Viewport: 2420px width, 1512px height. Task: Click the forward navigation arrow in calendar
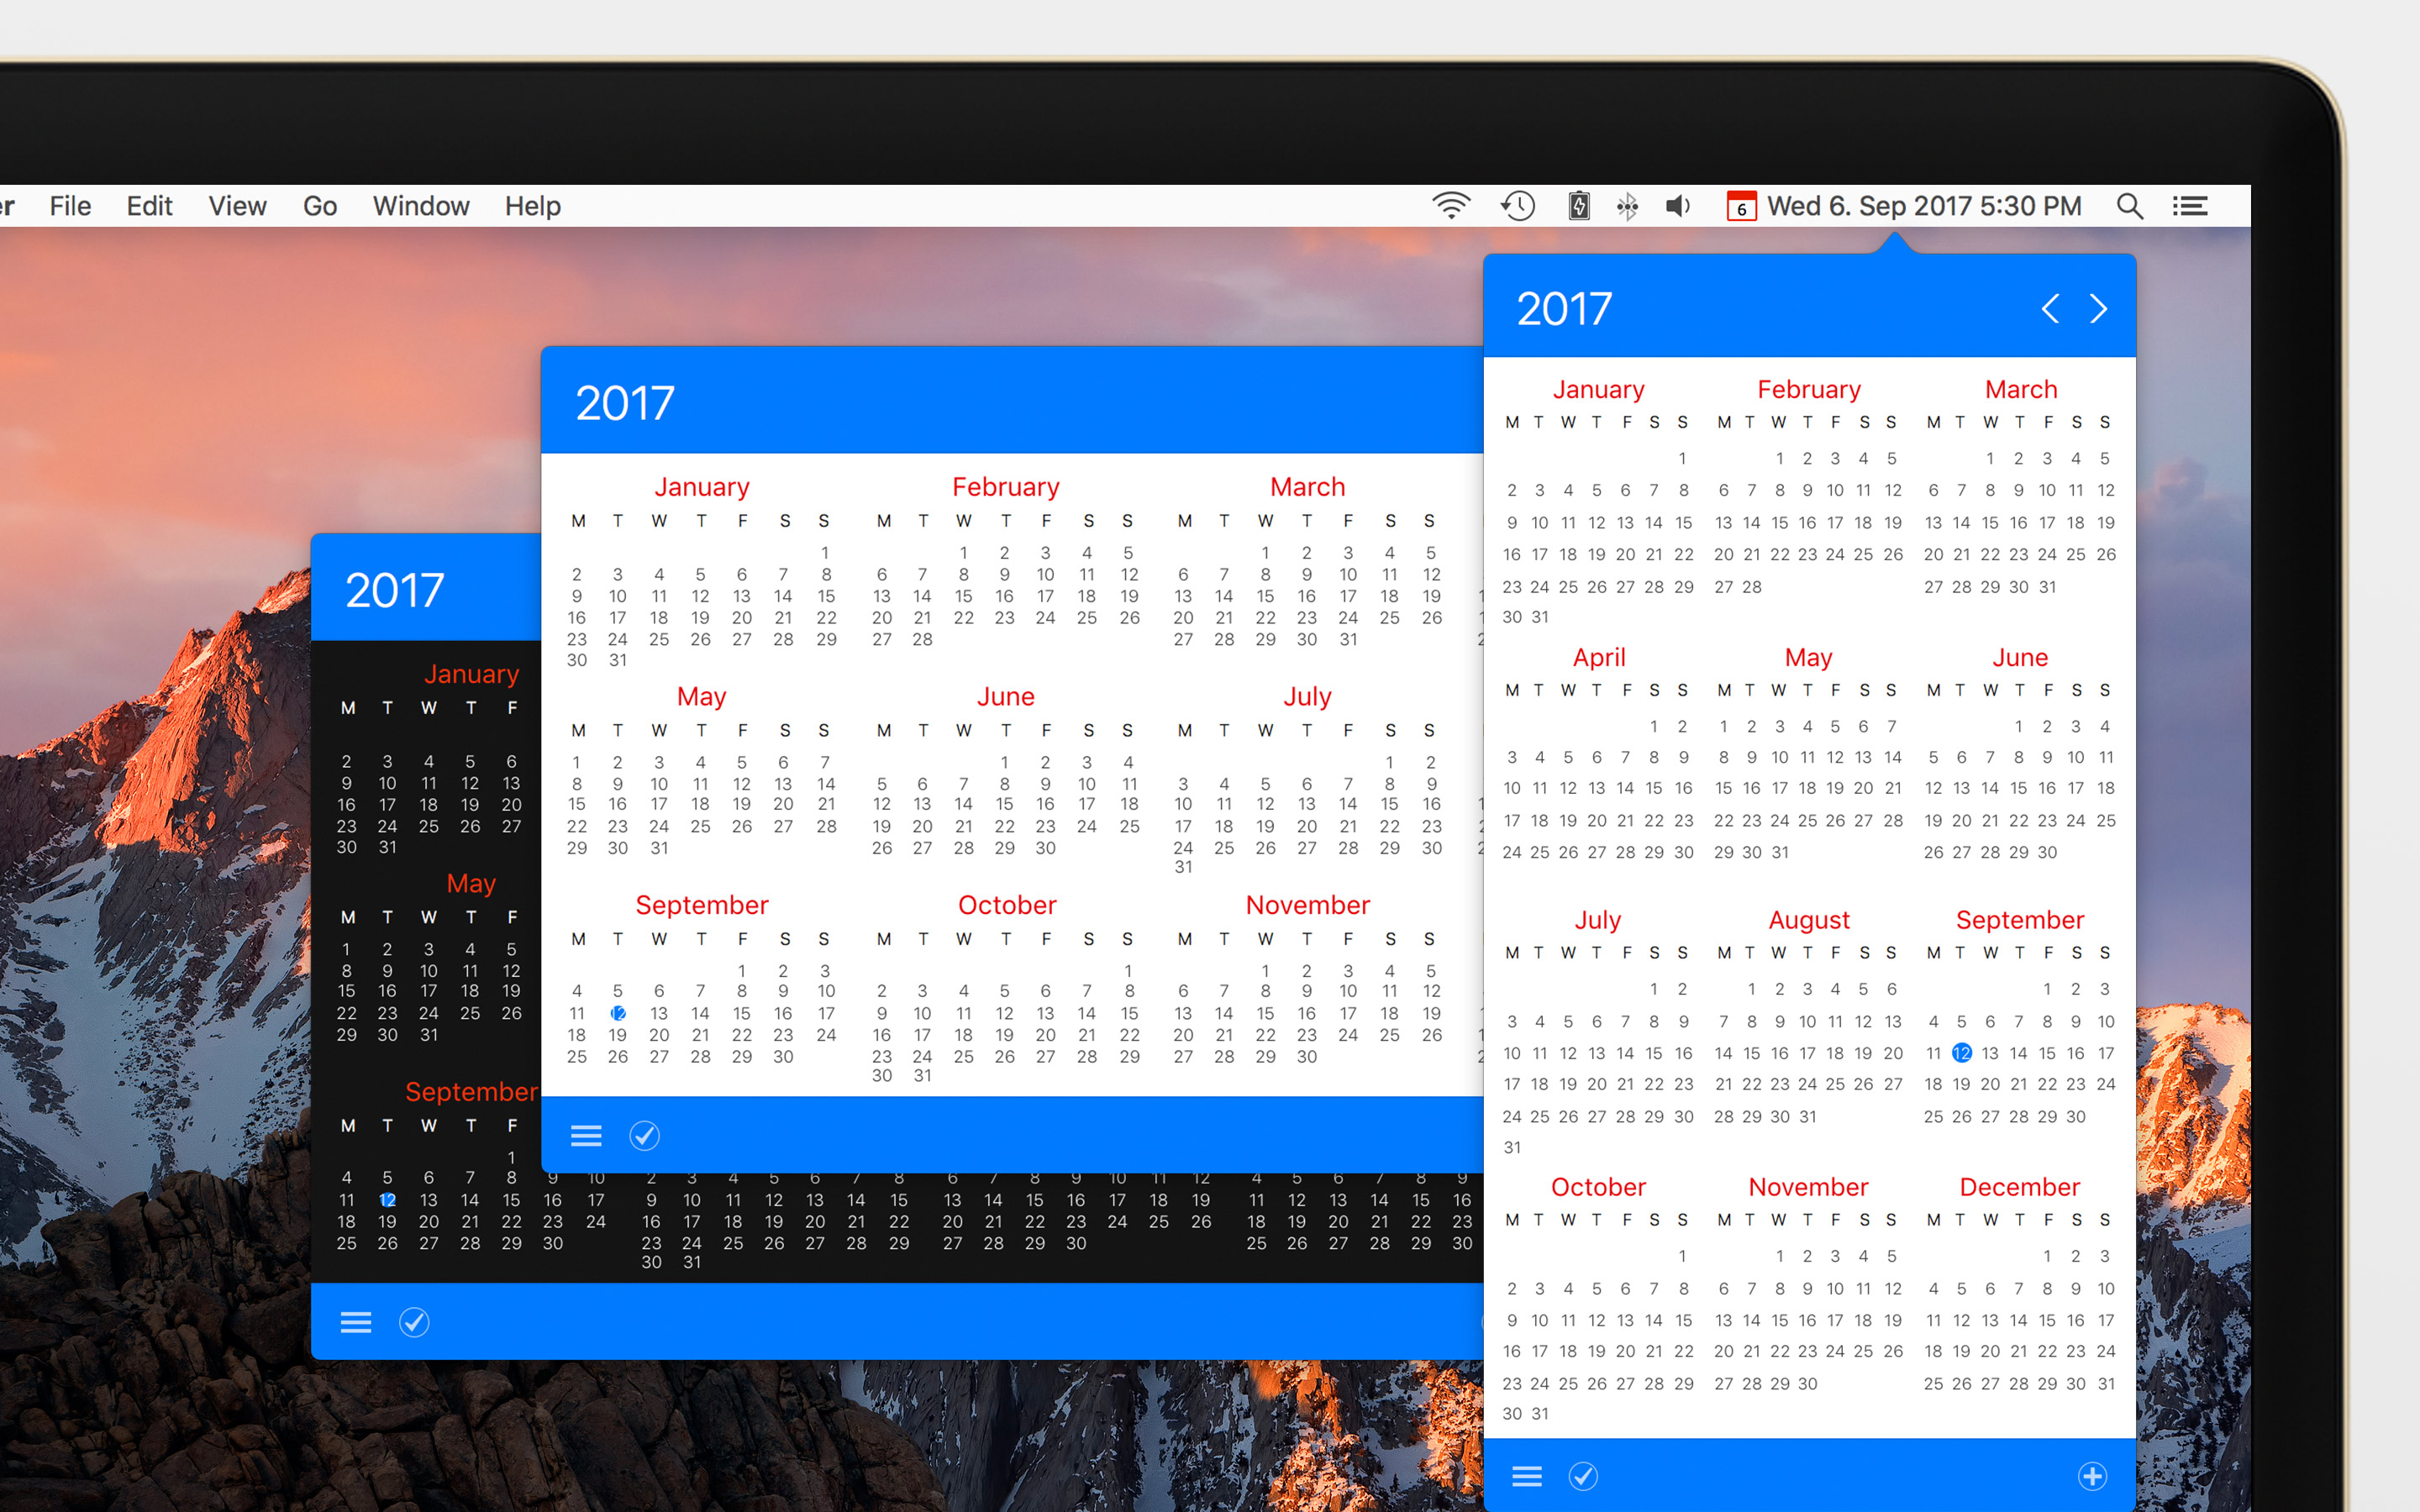tap(2097, 308)
